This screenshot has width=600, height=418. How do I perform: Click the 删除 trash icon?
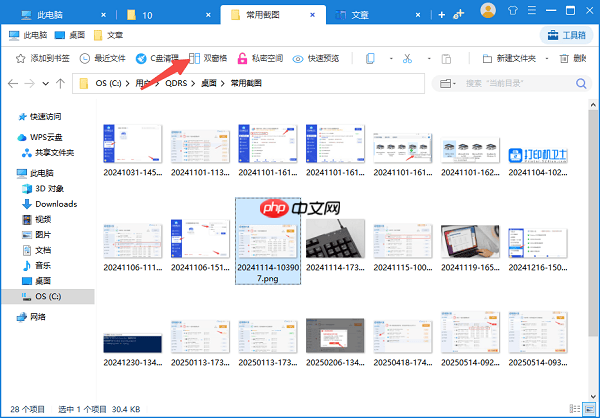pos(564,59)
